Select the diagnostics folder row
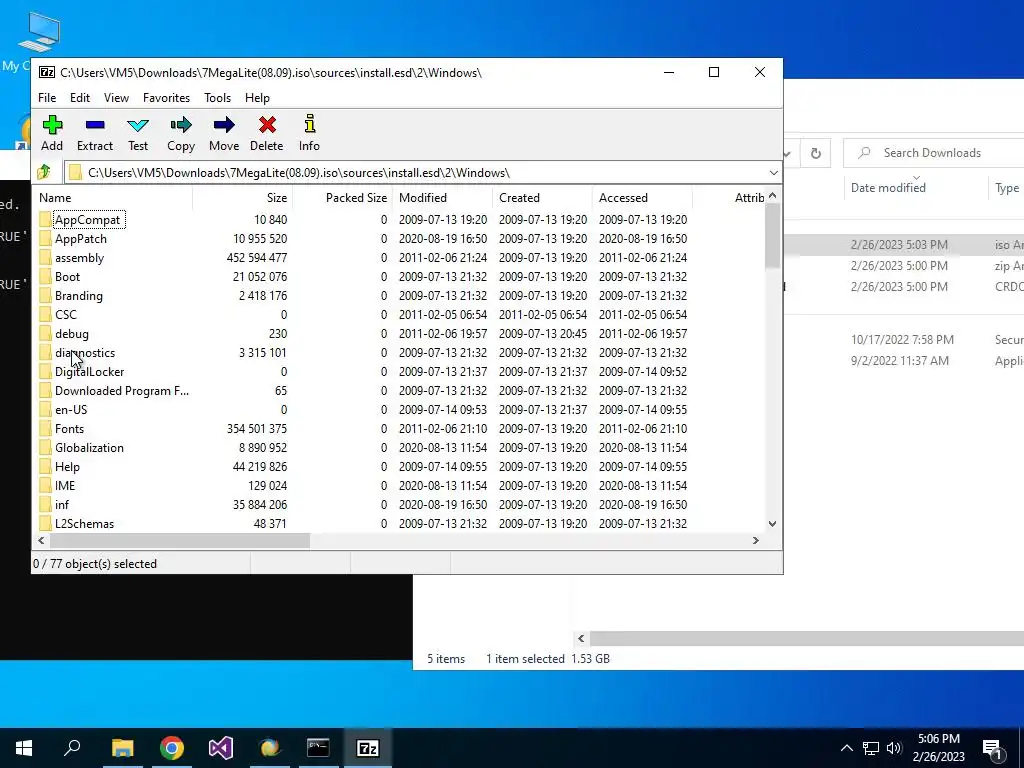 tap(399, 353)
